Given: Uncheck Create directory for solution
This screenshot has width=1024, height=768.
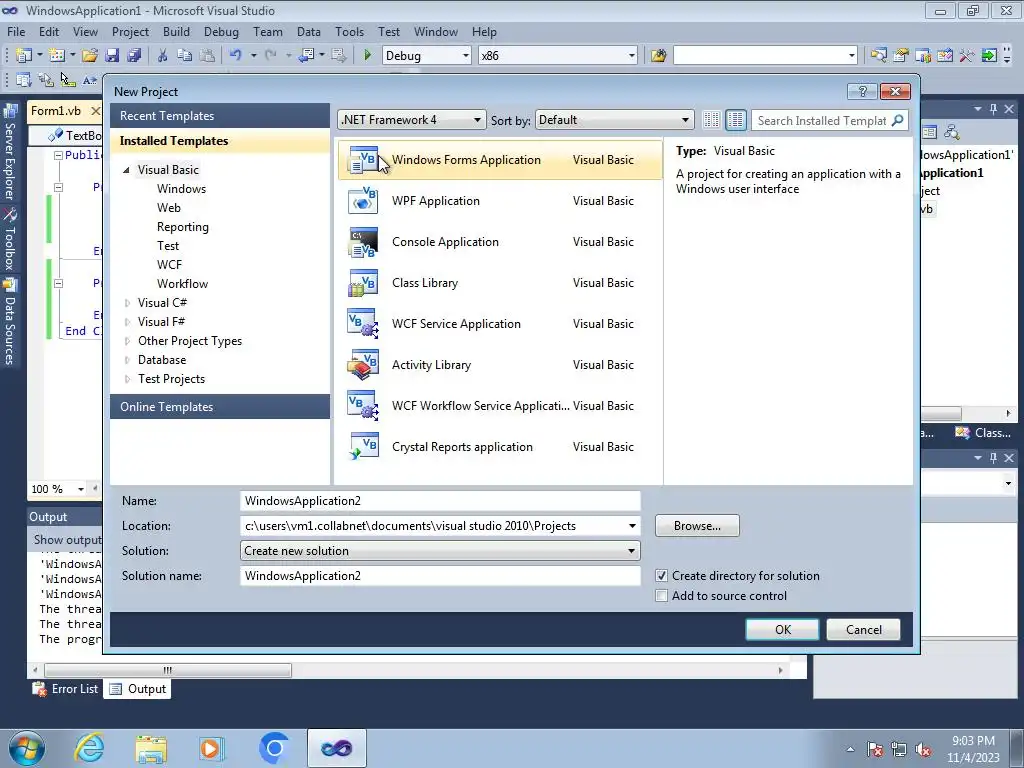Looking at the screenshot, I should pos(662,576).
